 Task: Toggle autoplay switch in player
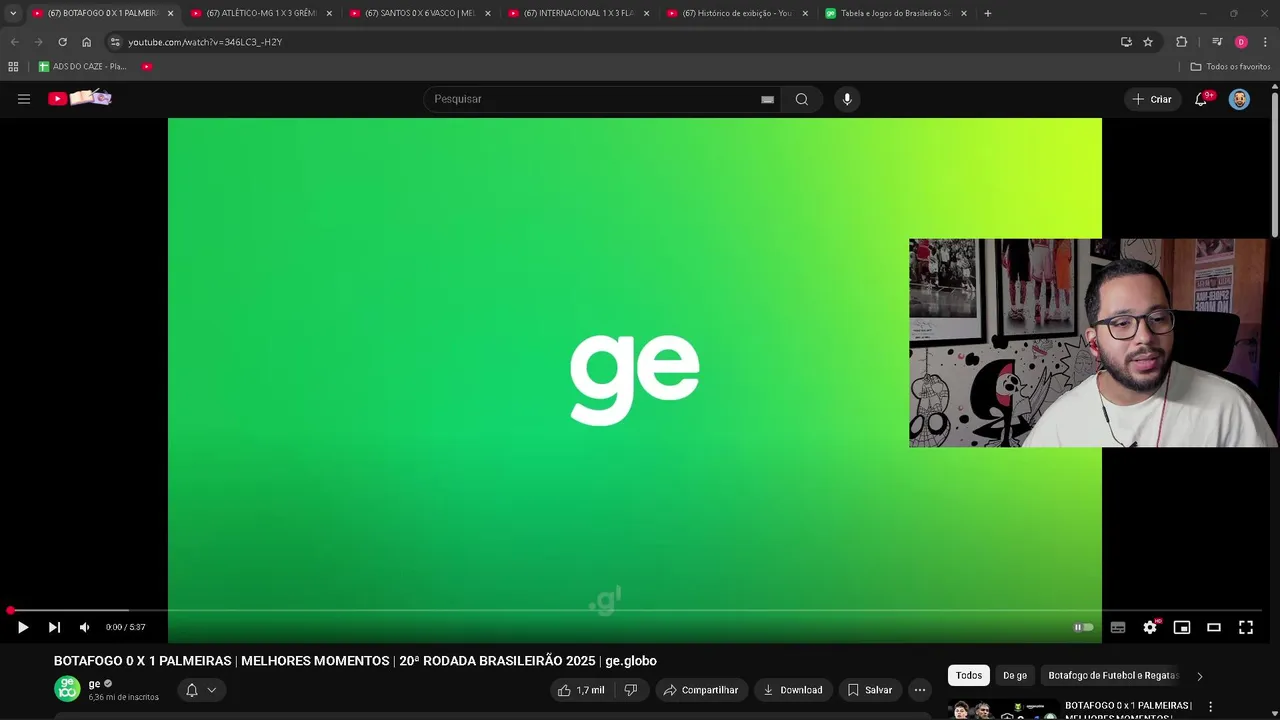tap(1084, 627)
